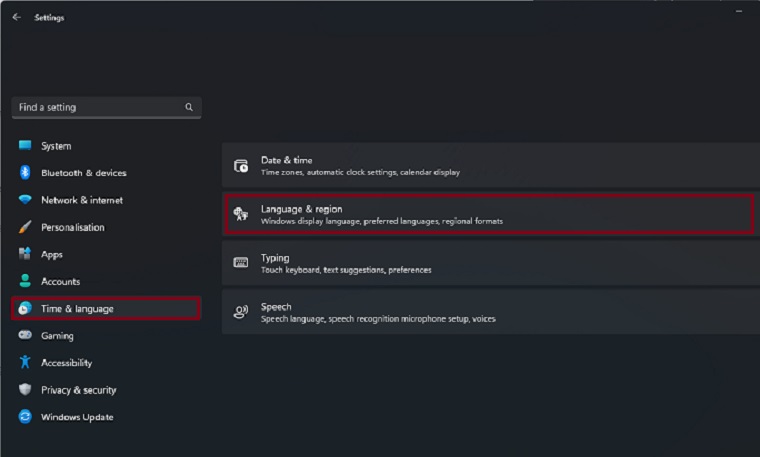Focus the Find a setting search box
The height and width of the screenshot is (457, 760).
click(x=95, y=107)
